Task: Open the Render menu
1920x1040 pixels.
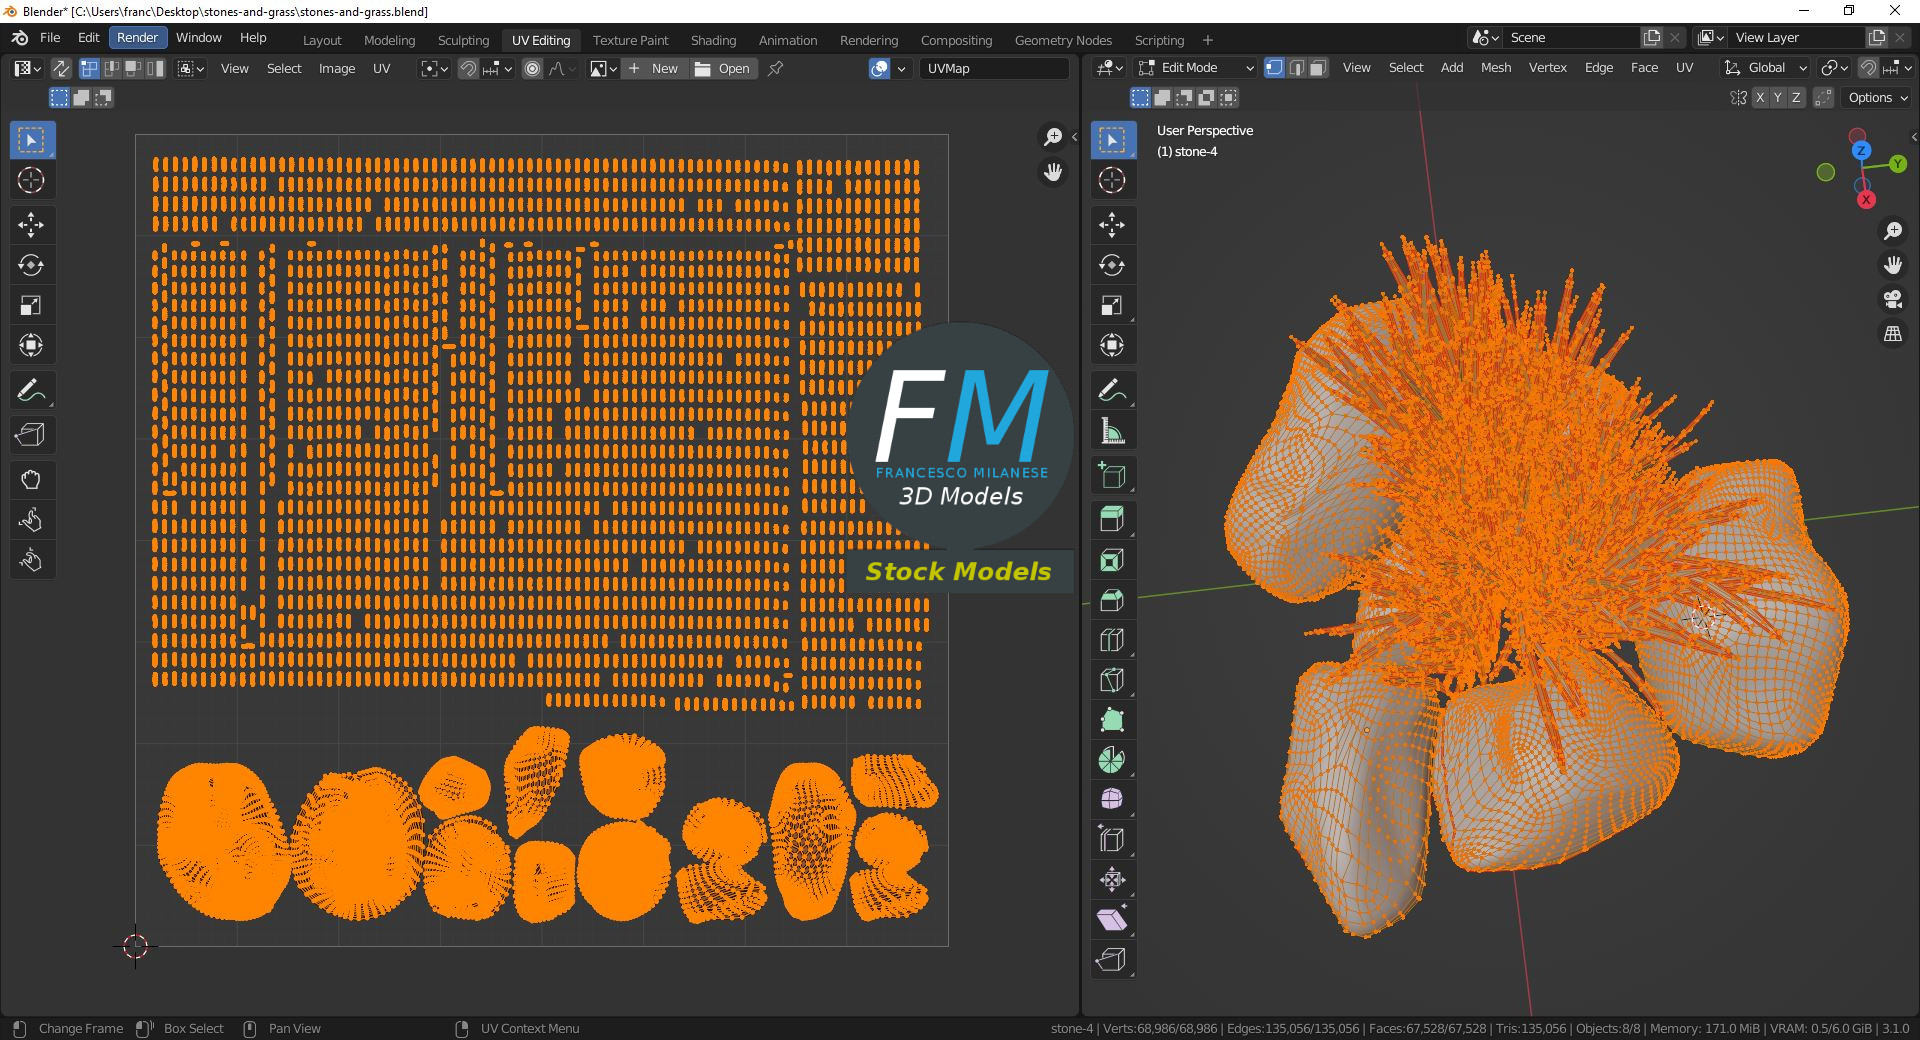Action: point(137,38)
